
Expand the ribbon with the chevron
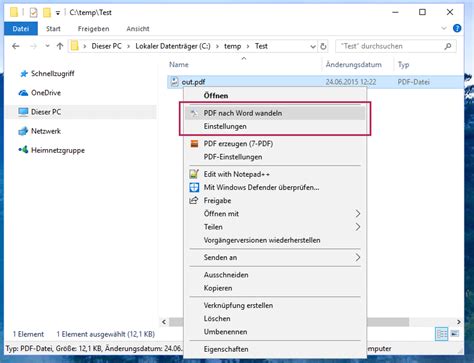pyautogui.click(x=444, y=29)
